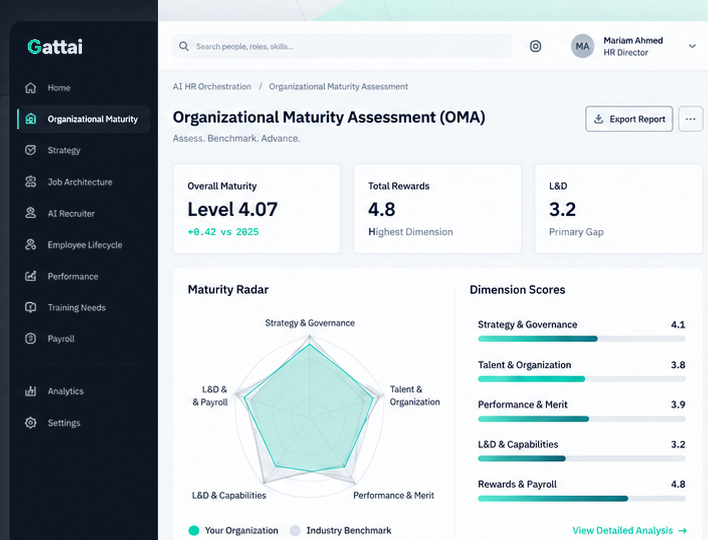Click the Analytics bar chart icon
Image resolution: width=708 pixels, height=540 pixels.
pyautogui.click(x=30, y=391)
